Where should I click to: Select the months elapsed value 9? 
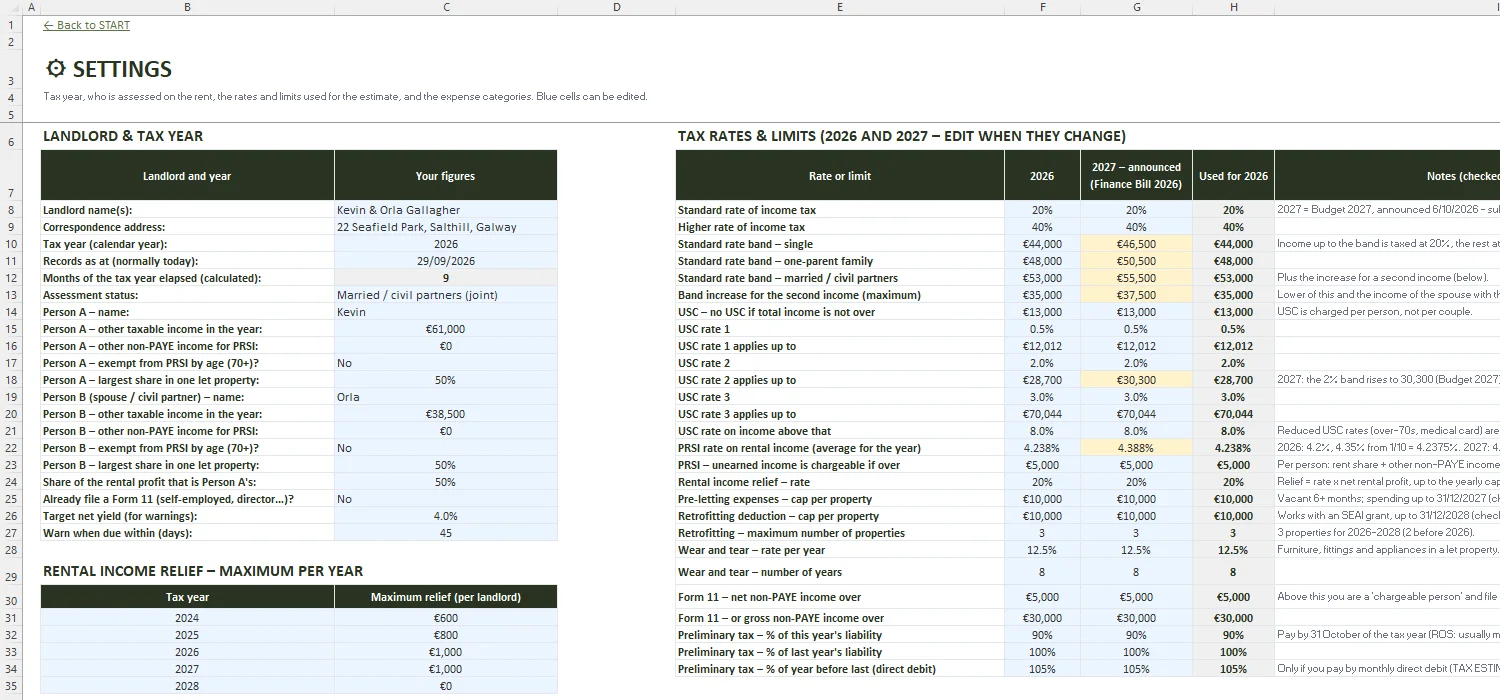pos(446,278)
